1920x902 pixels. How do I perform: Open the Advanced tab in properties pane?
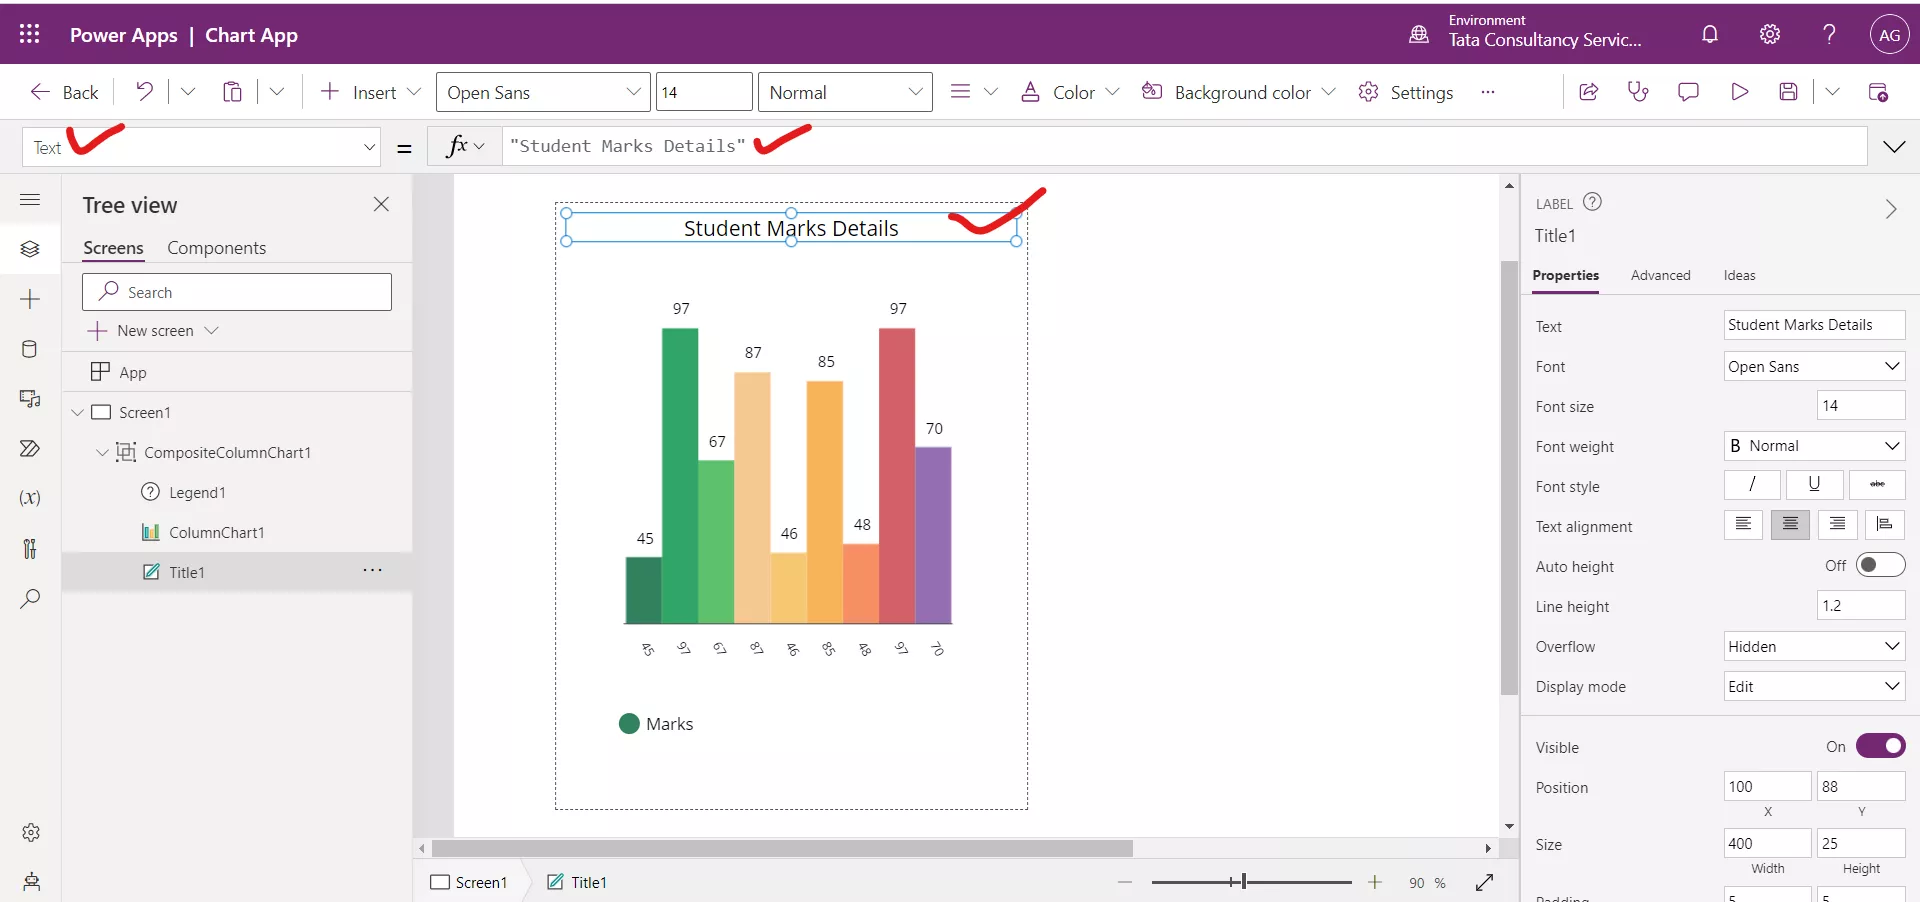tap(1660, 275)
